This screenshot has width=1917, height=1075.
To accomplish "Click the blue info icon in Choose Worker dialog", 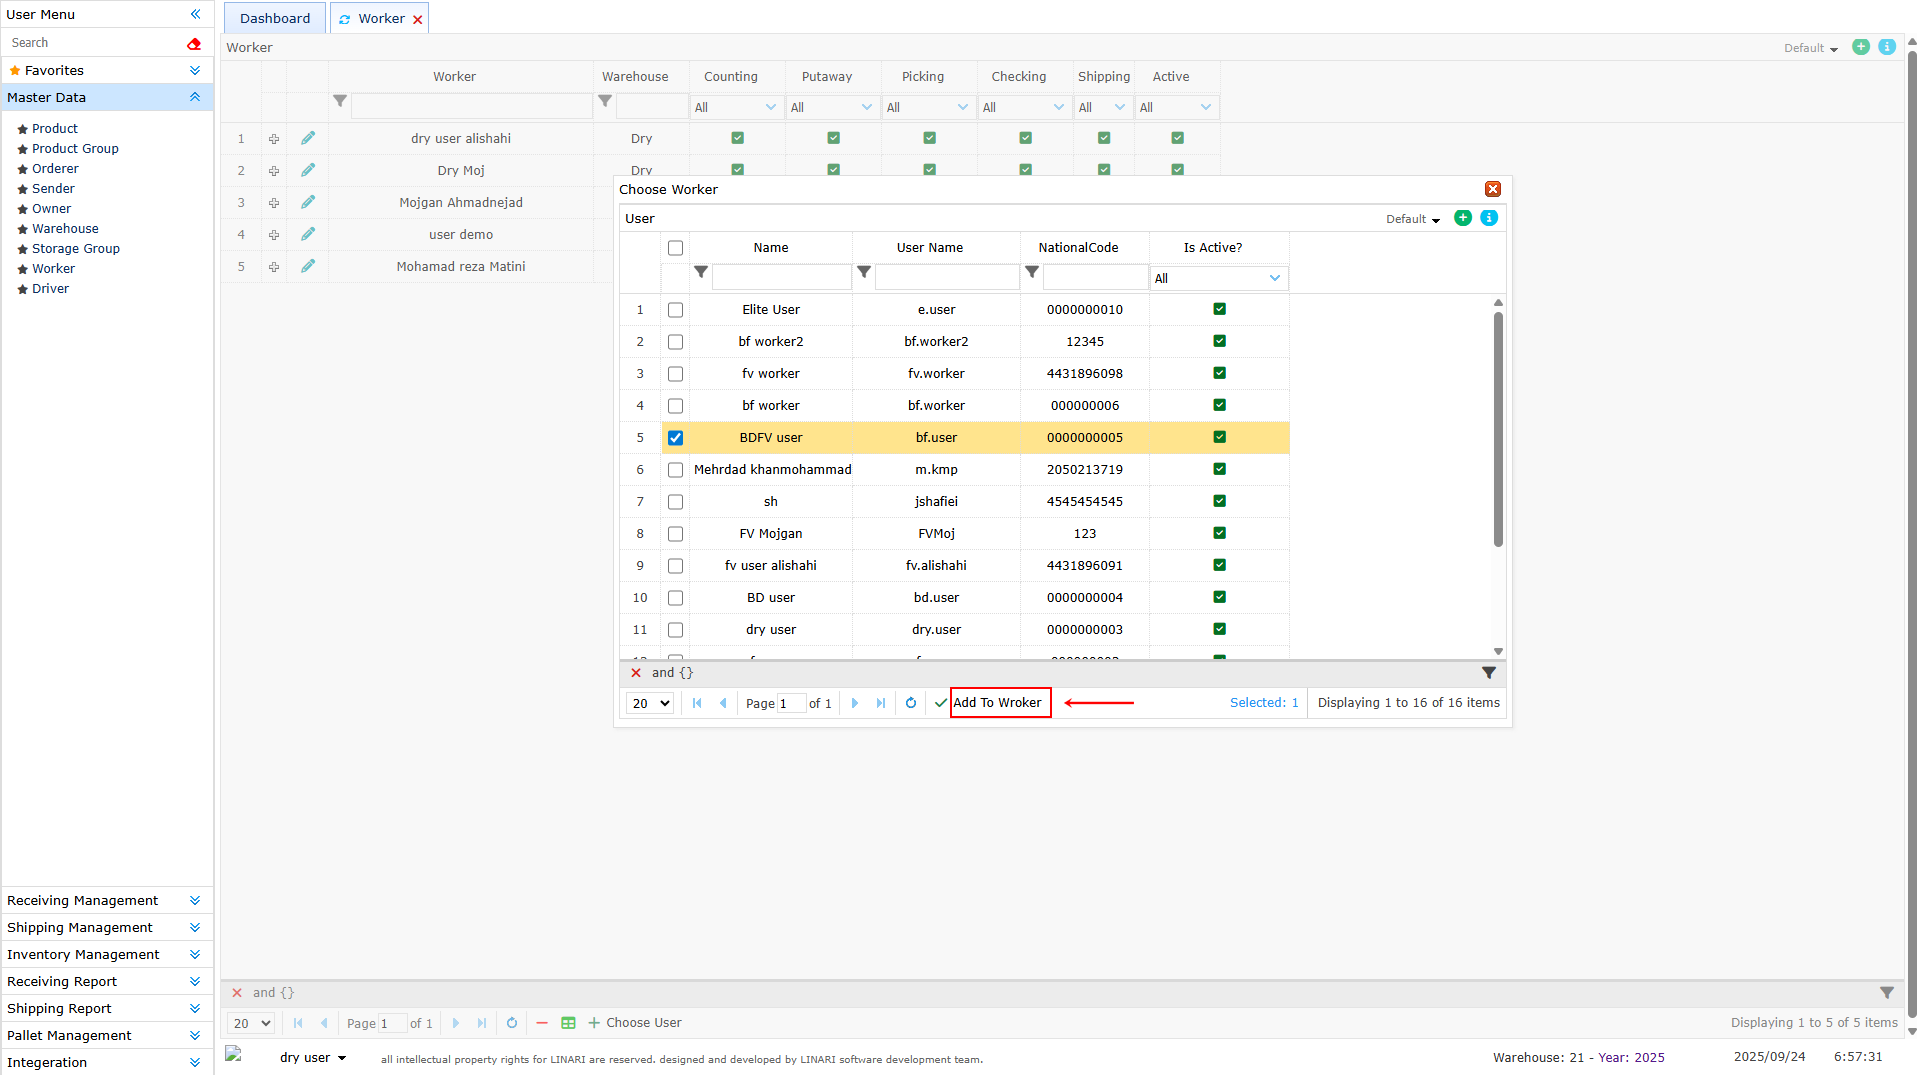I will pos(1488,218).
